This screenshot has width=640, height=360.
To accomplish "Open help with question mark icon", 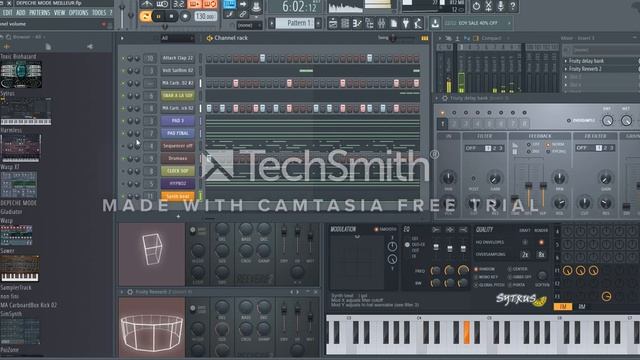I will (x=513, y=6).
